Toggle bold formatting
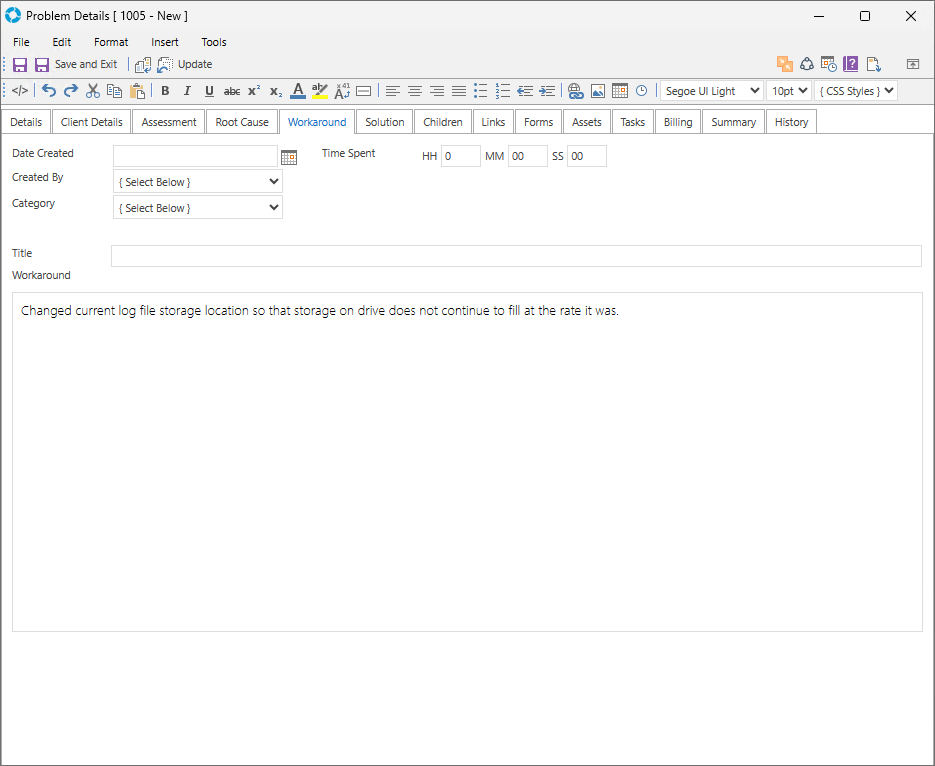The width and height of the screenshot is (935, 766). [x=165, y=91]
